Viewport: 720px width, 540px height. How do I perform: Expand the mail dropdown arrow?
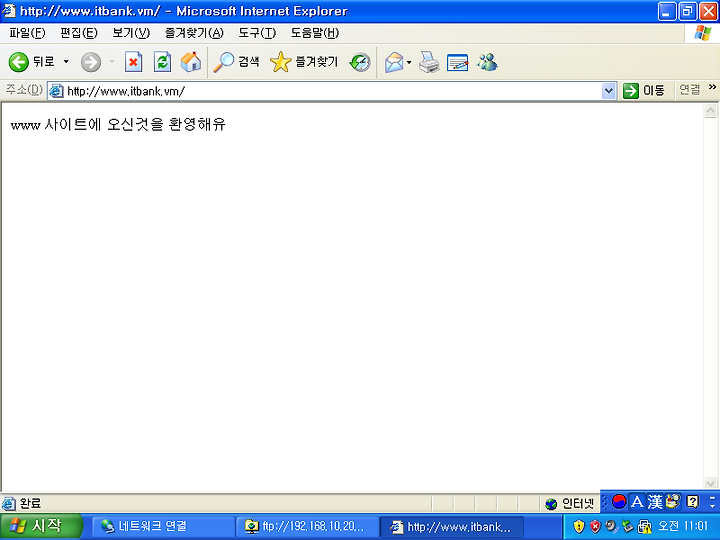pyautogui.click(x=409, y=62)
